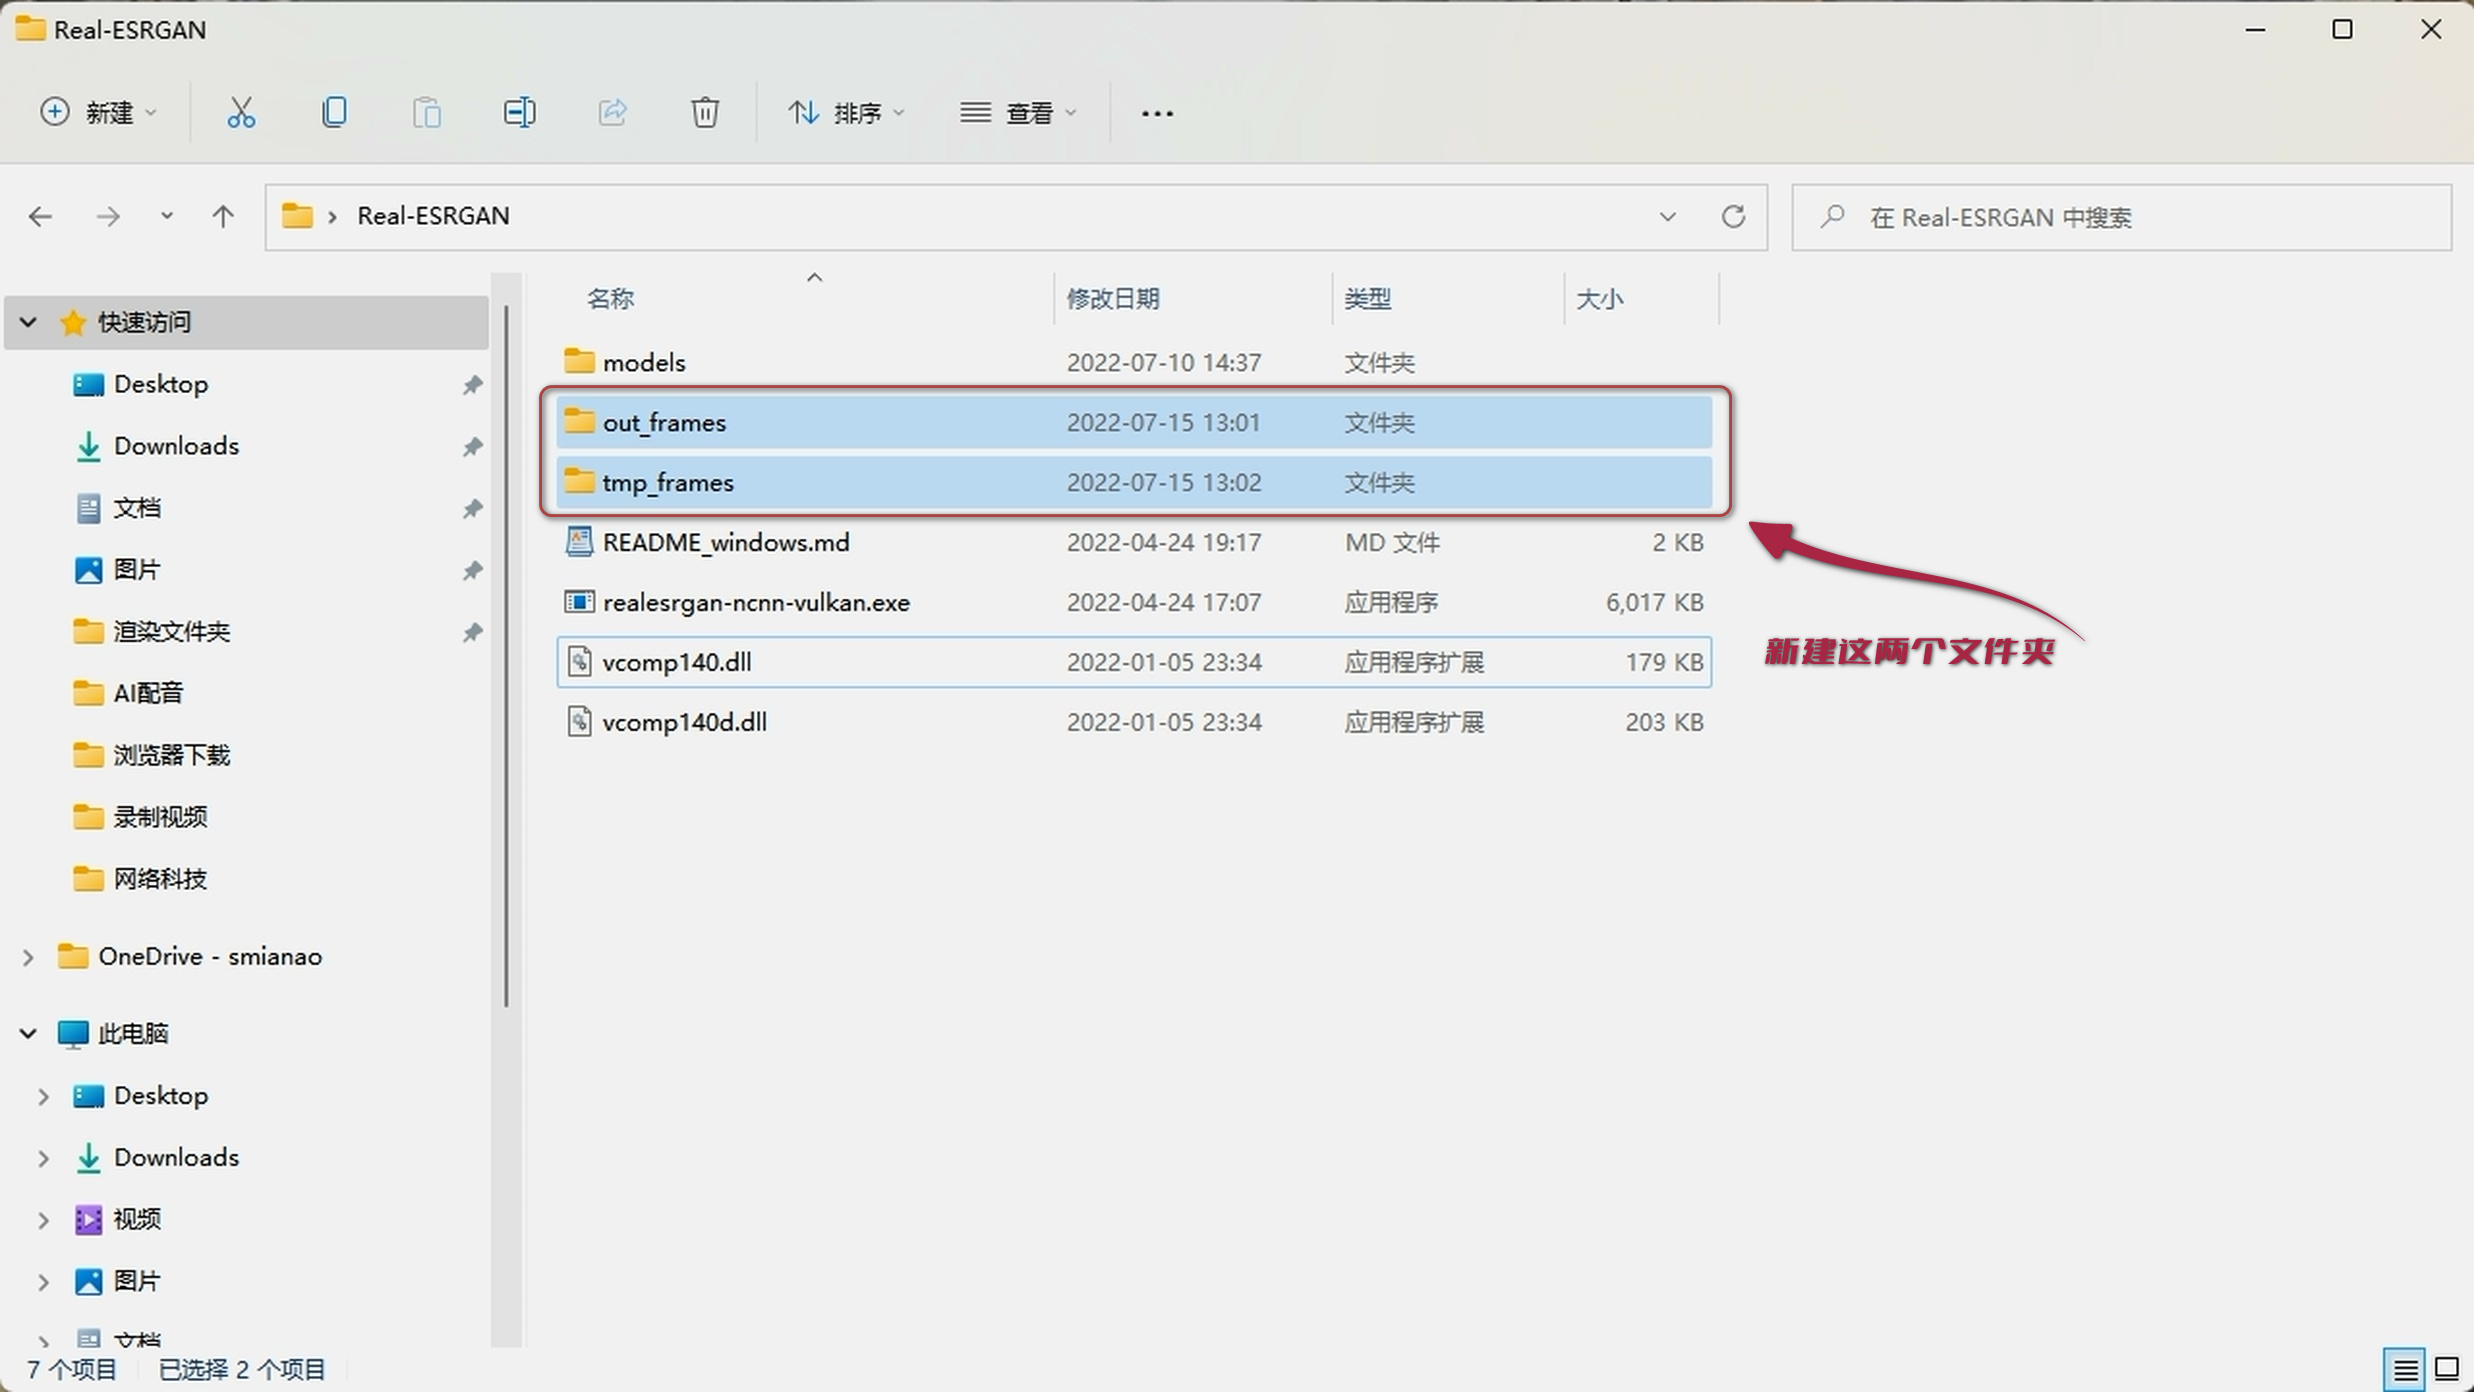This screenshot has width=2474, height=1392.
Task: Open the 录制视频 folder in sidebar
Action: (160, 817)
